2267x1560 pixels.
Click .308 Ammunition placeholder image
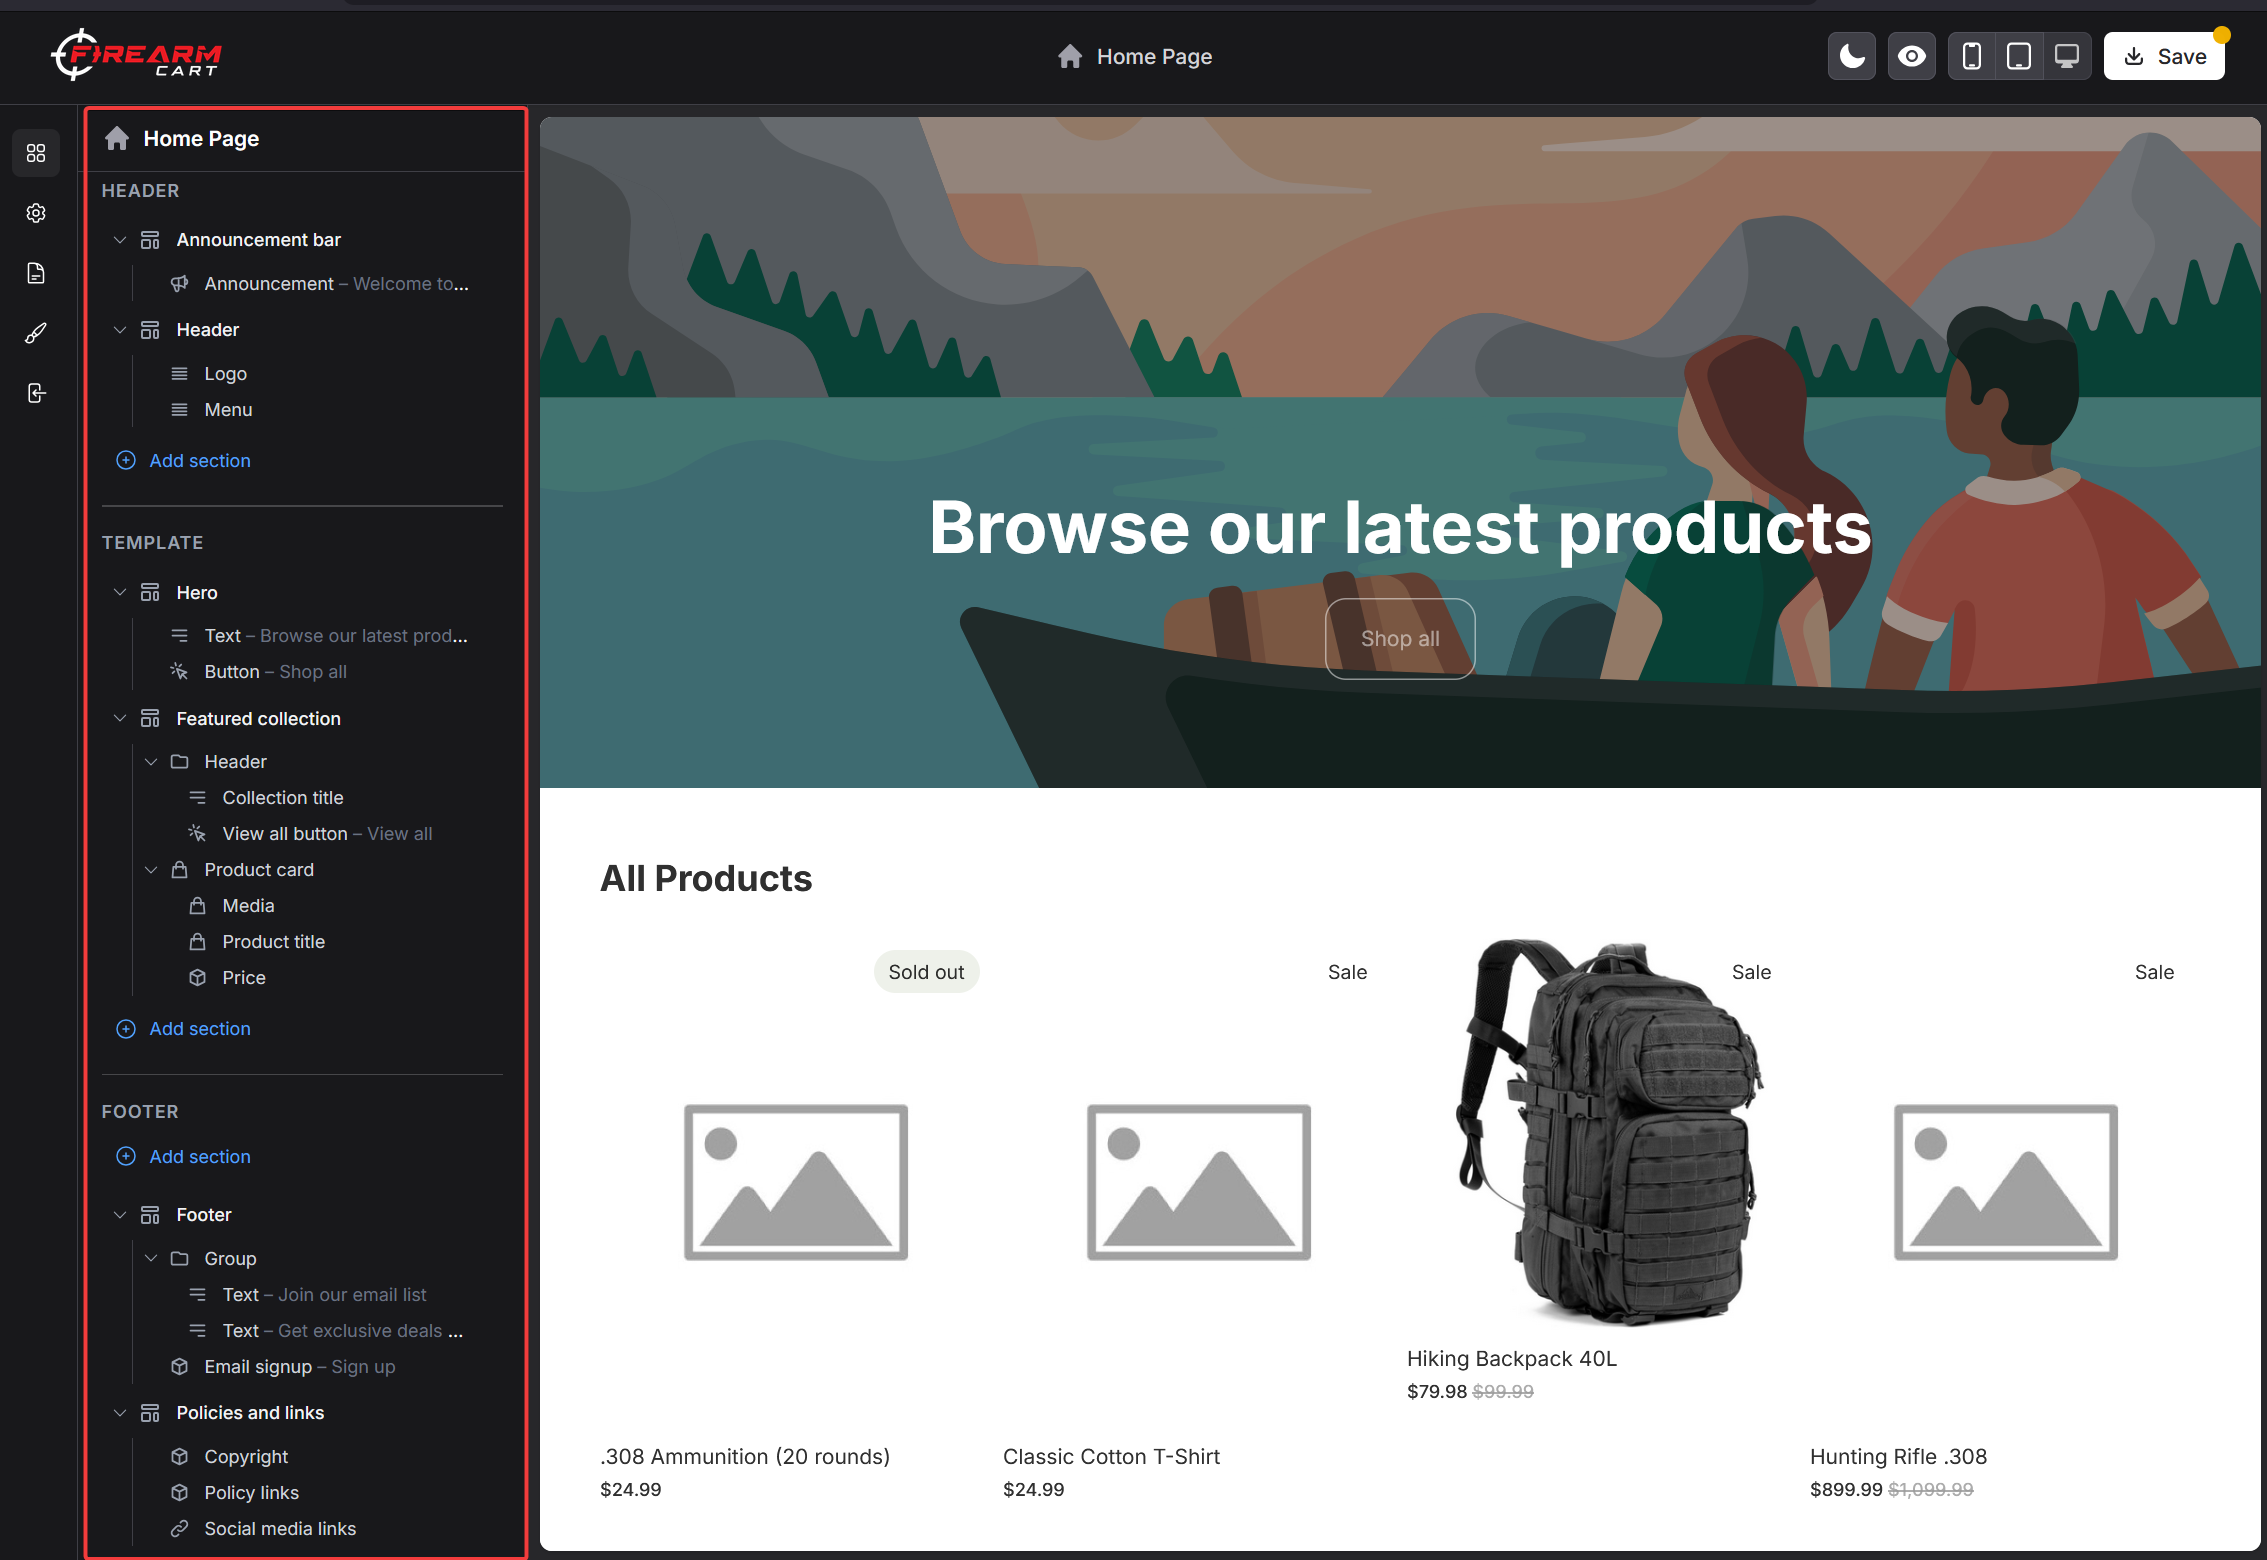pos(796,1182)
